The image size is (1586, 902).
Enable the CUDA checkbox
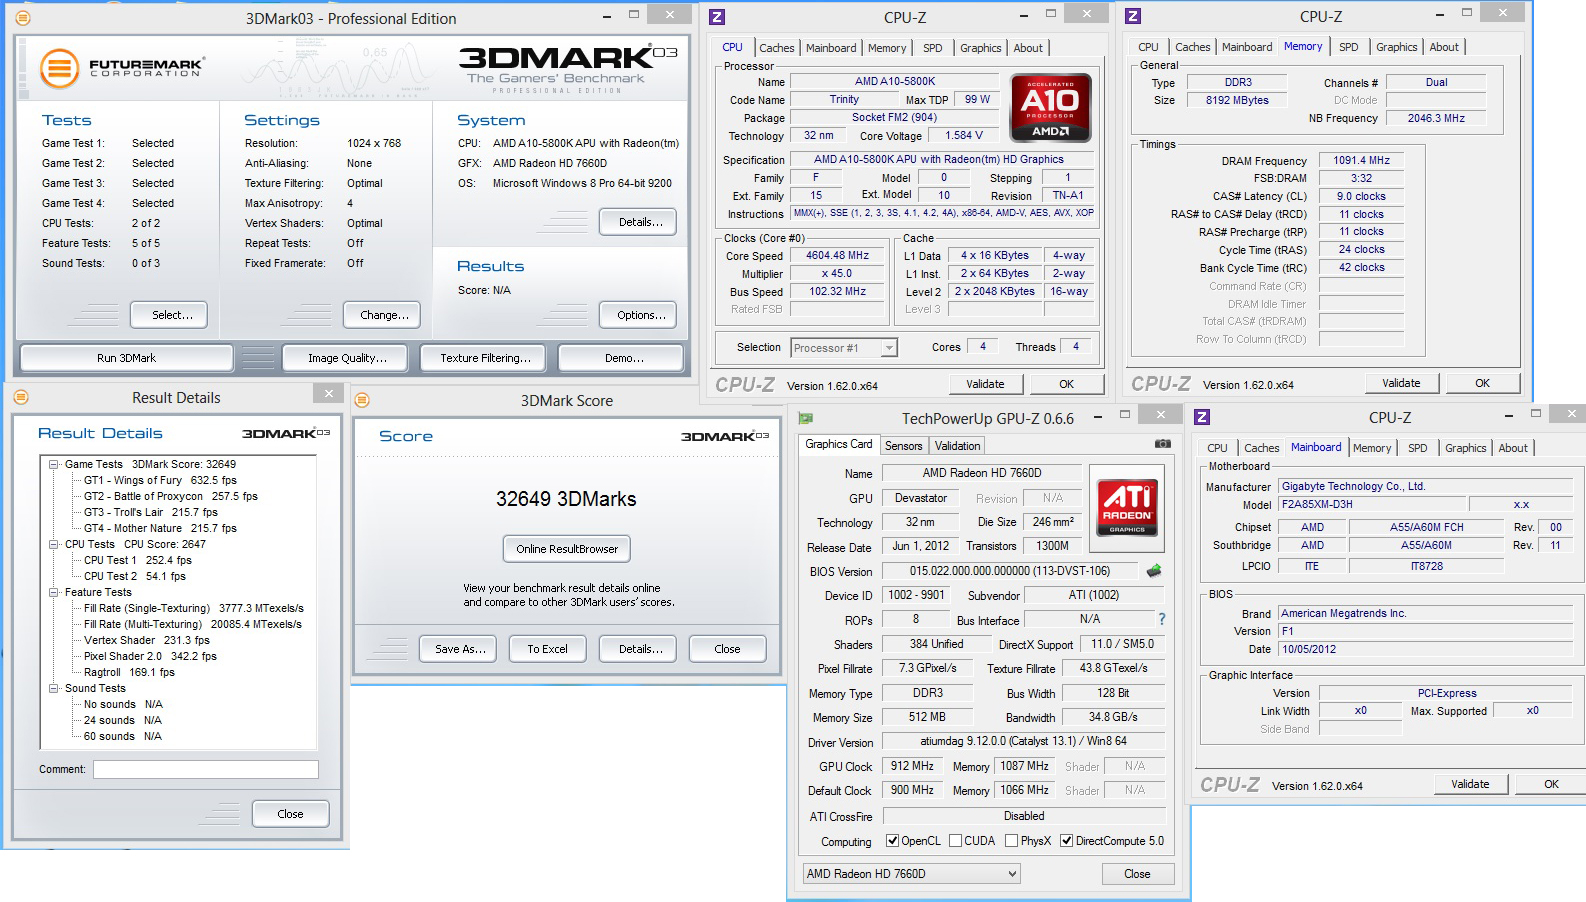point(956,841)
